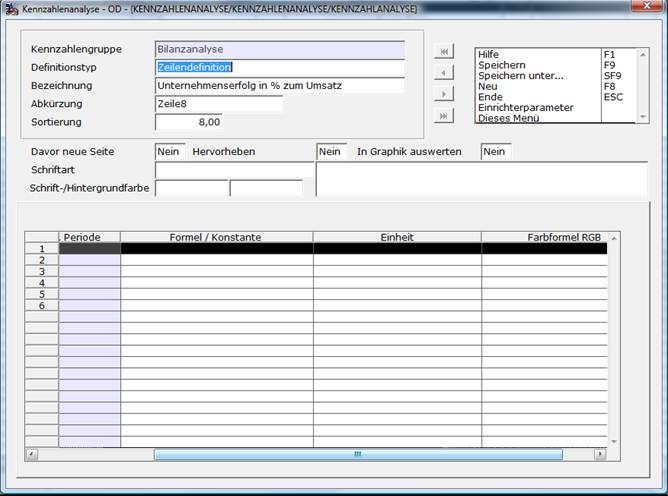This screenshot has height=496, width=668.
Task: Click the table's horizontal scrollbar thumb
Action: [358, 454]
